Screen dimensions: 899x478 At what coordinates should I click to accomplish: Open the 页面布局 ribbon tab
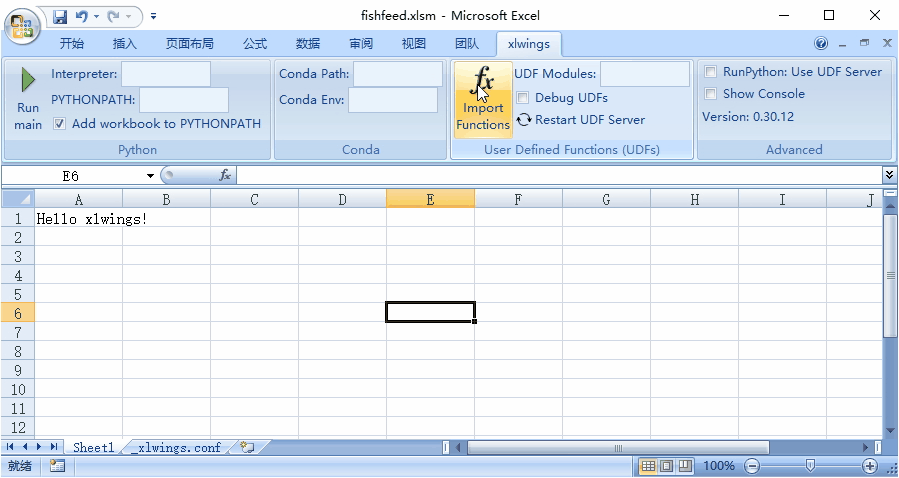coord(190,44)
